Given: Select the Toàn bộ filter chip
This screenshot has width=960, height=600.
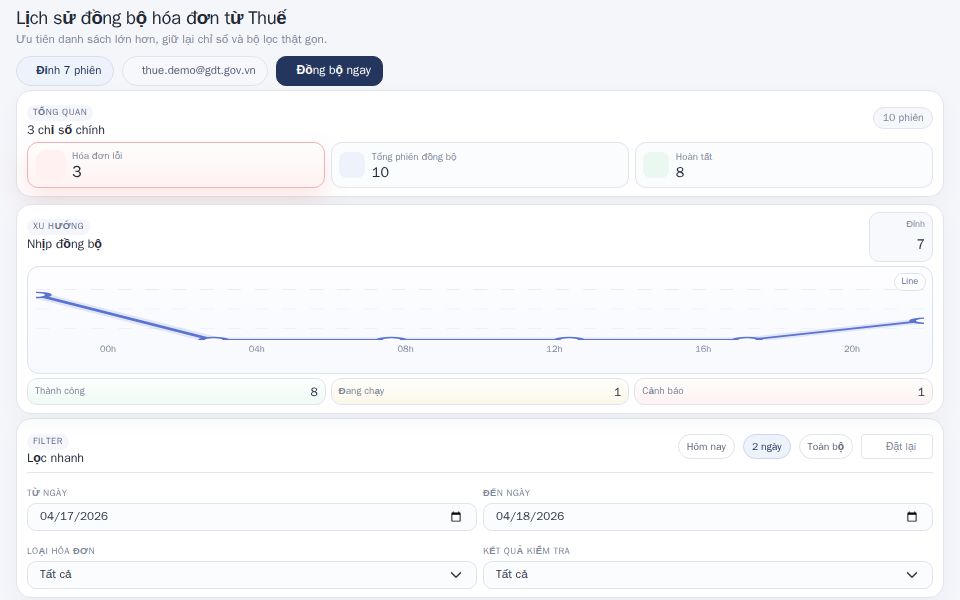Looking at the screenshot, I should click(825, 447).
